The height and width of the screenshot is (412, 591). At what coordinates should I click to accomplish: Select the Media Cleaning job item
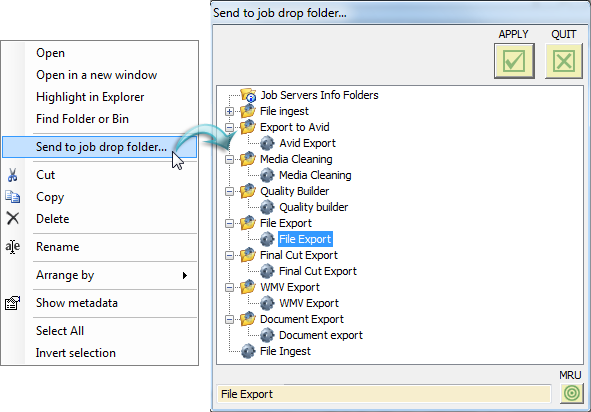tap(315, 175)
